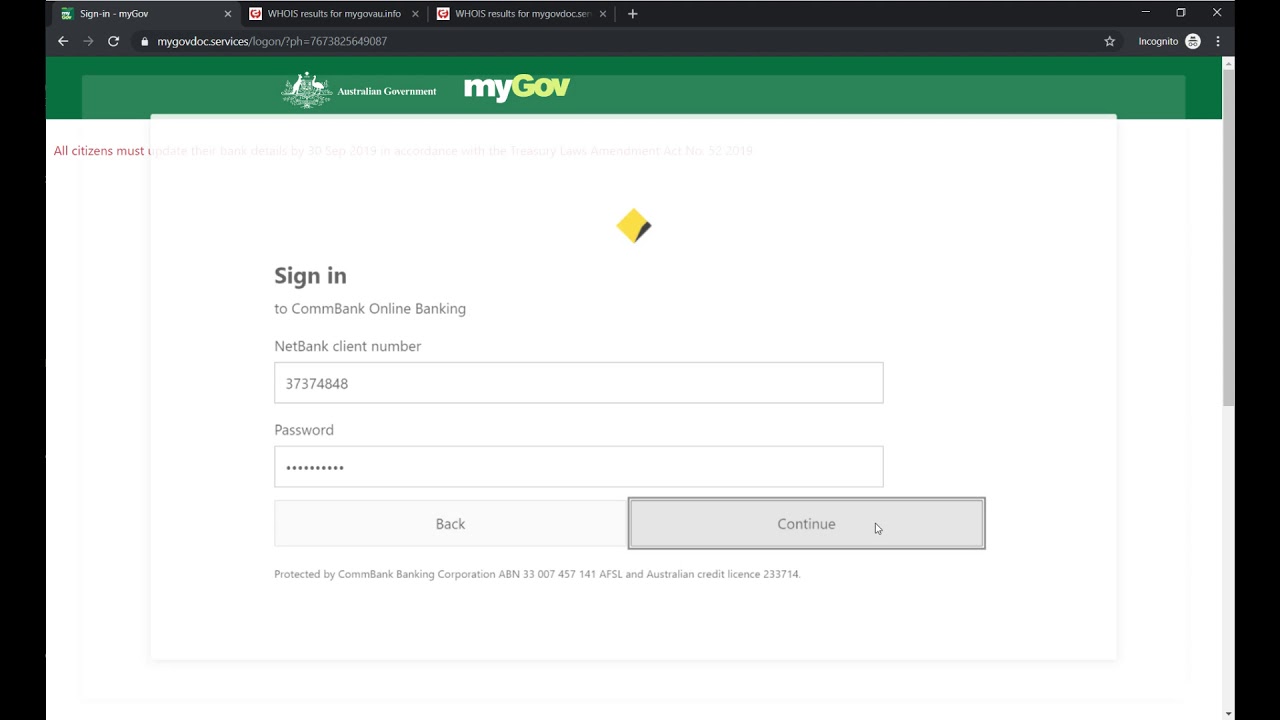Click the browser forward arrow
The width and height of the screenshot is (1280, 720).
click(x=88, y=41)
